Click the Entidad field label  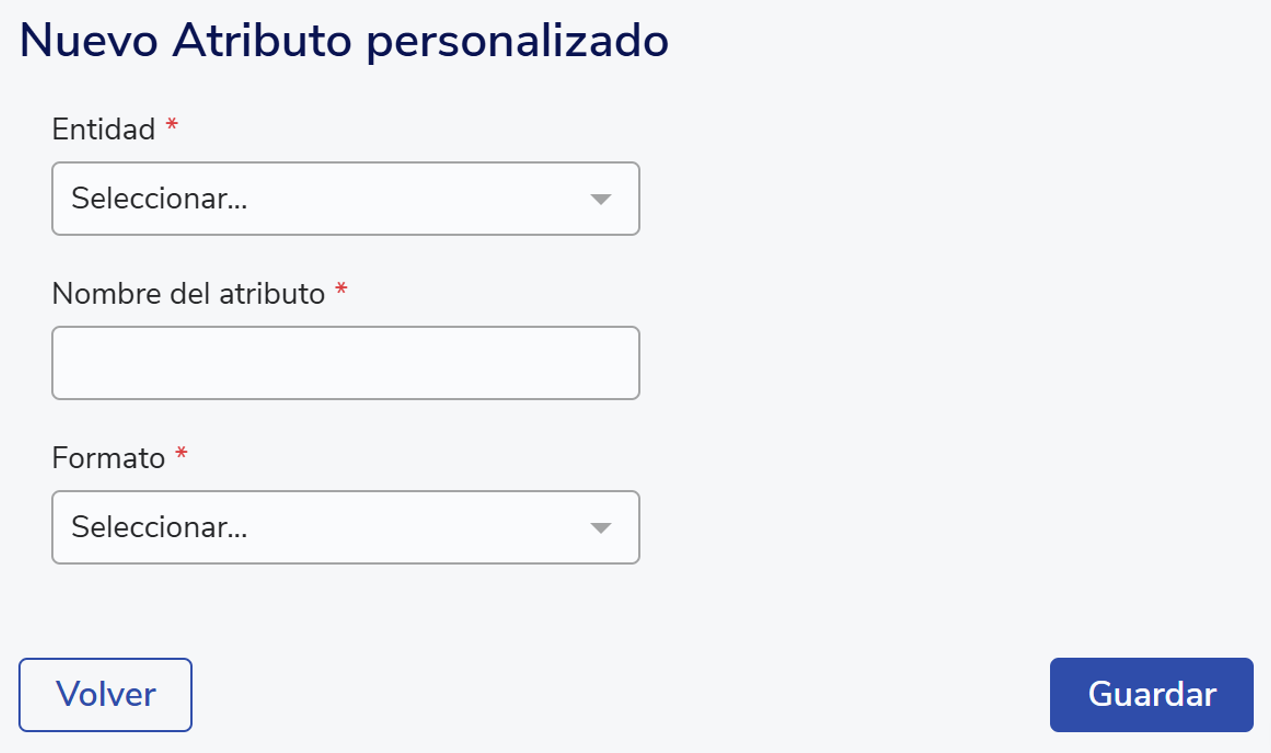pyautogui.click(x=104, y=129)
